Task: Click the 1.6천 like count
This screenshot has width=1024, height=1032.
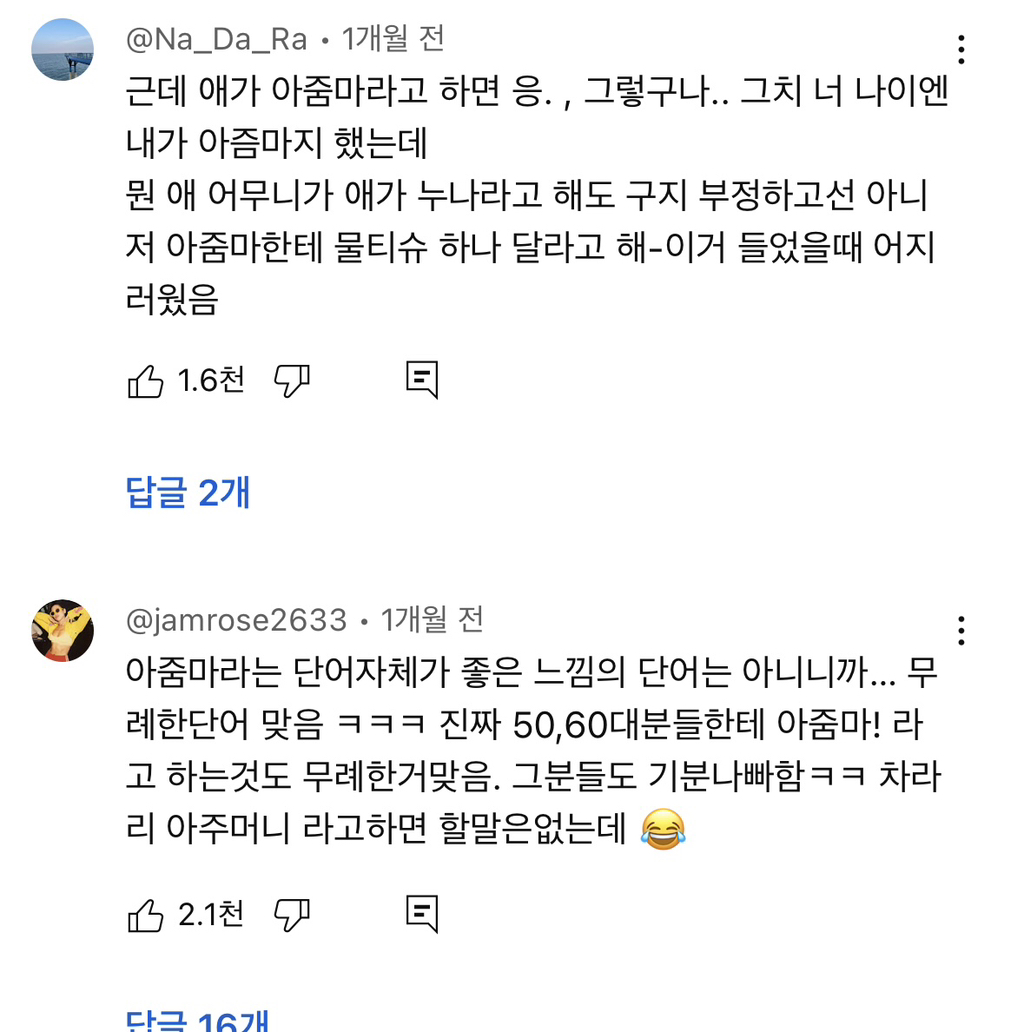Action: click(211, 381)
